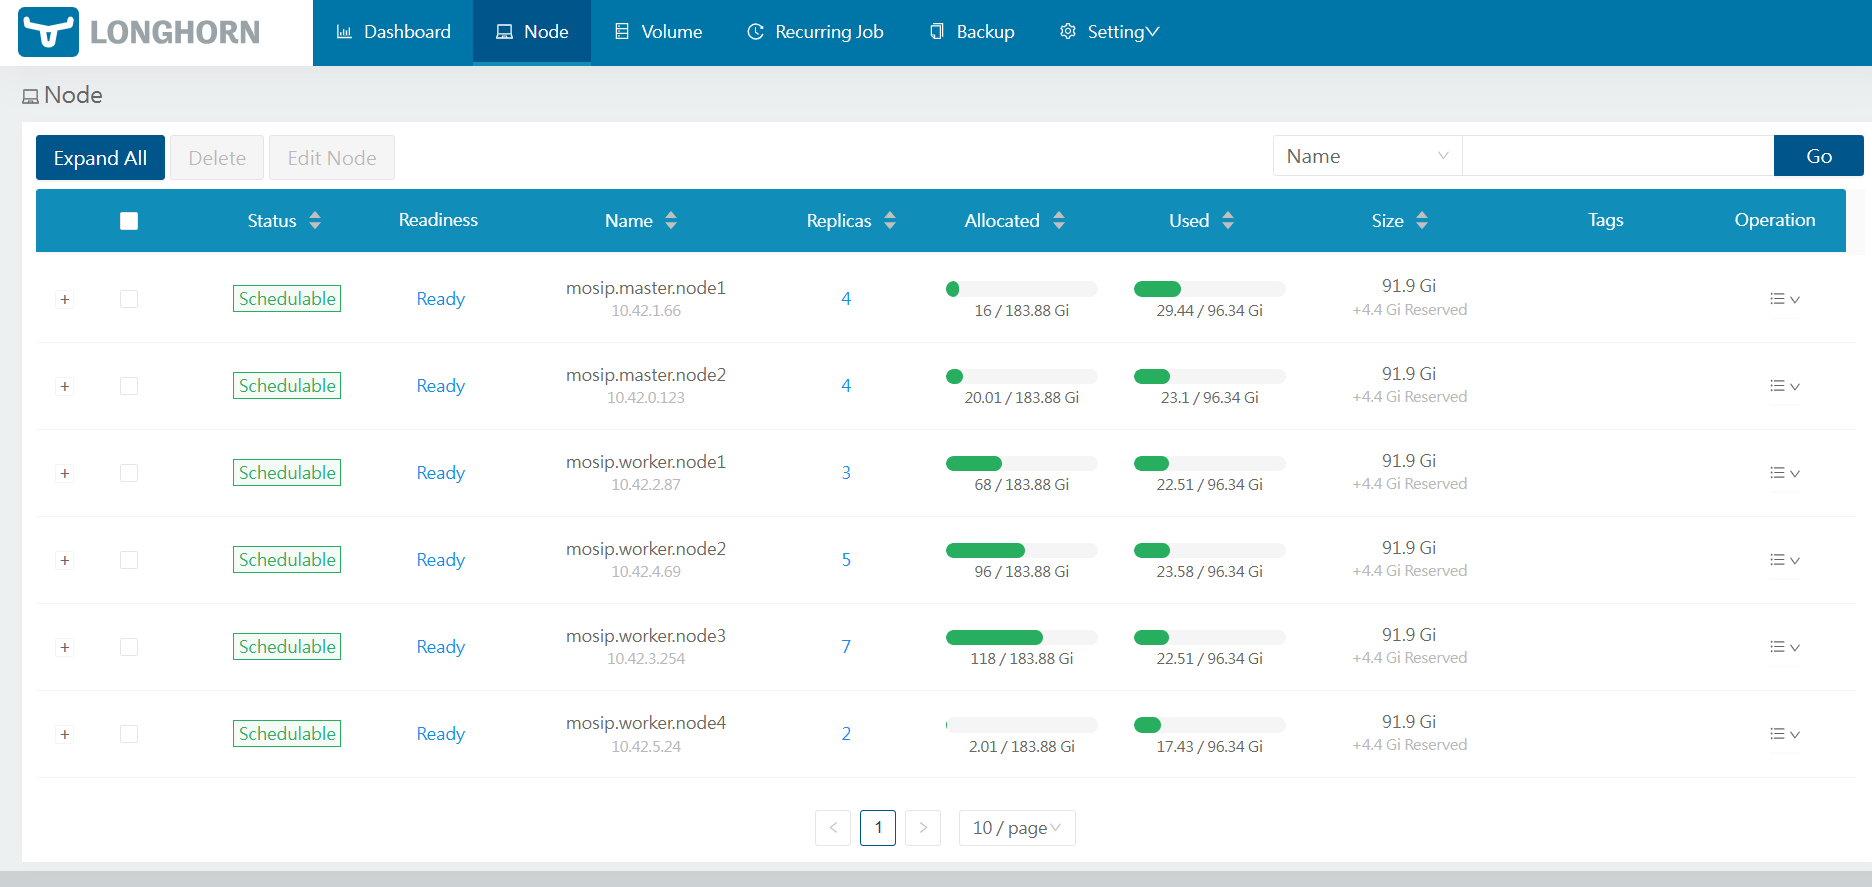This screenshot has height=887, width=1872.
Task: Open replicas link 4 for mosip.master.node1
Action: pos(846,299)
